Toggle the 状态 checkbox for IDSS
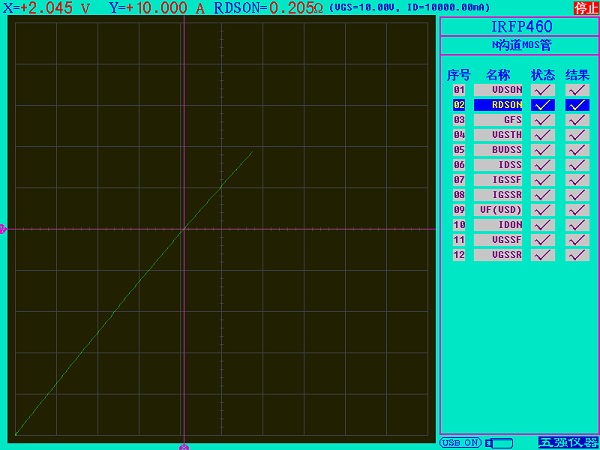Image resolution: width=600 pixels, height=450 pixels. click(x=543, y=165)
